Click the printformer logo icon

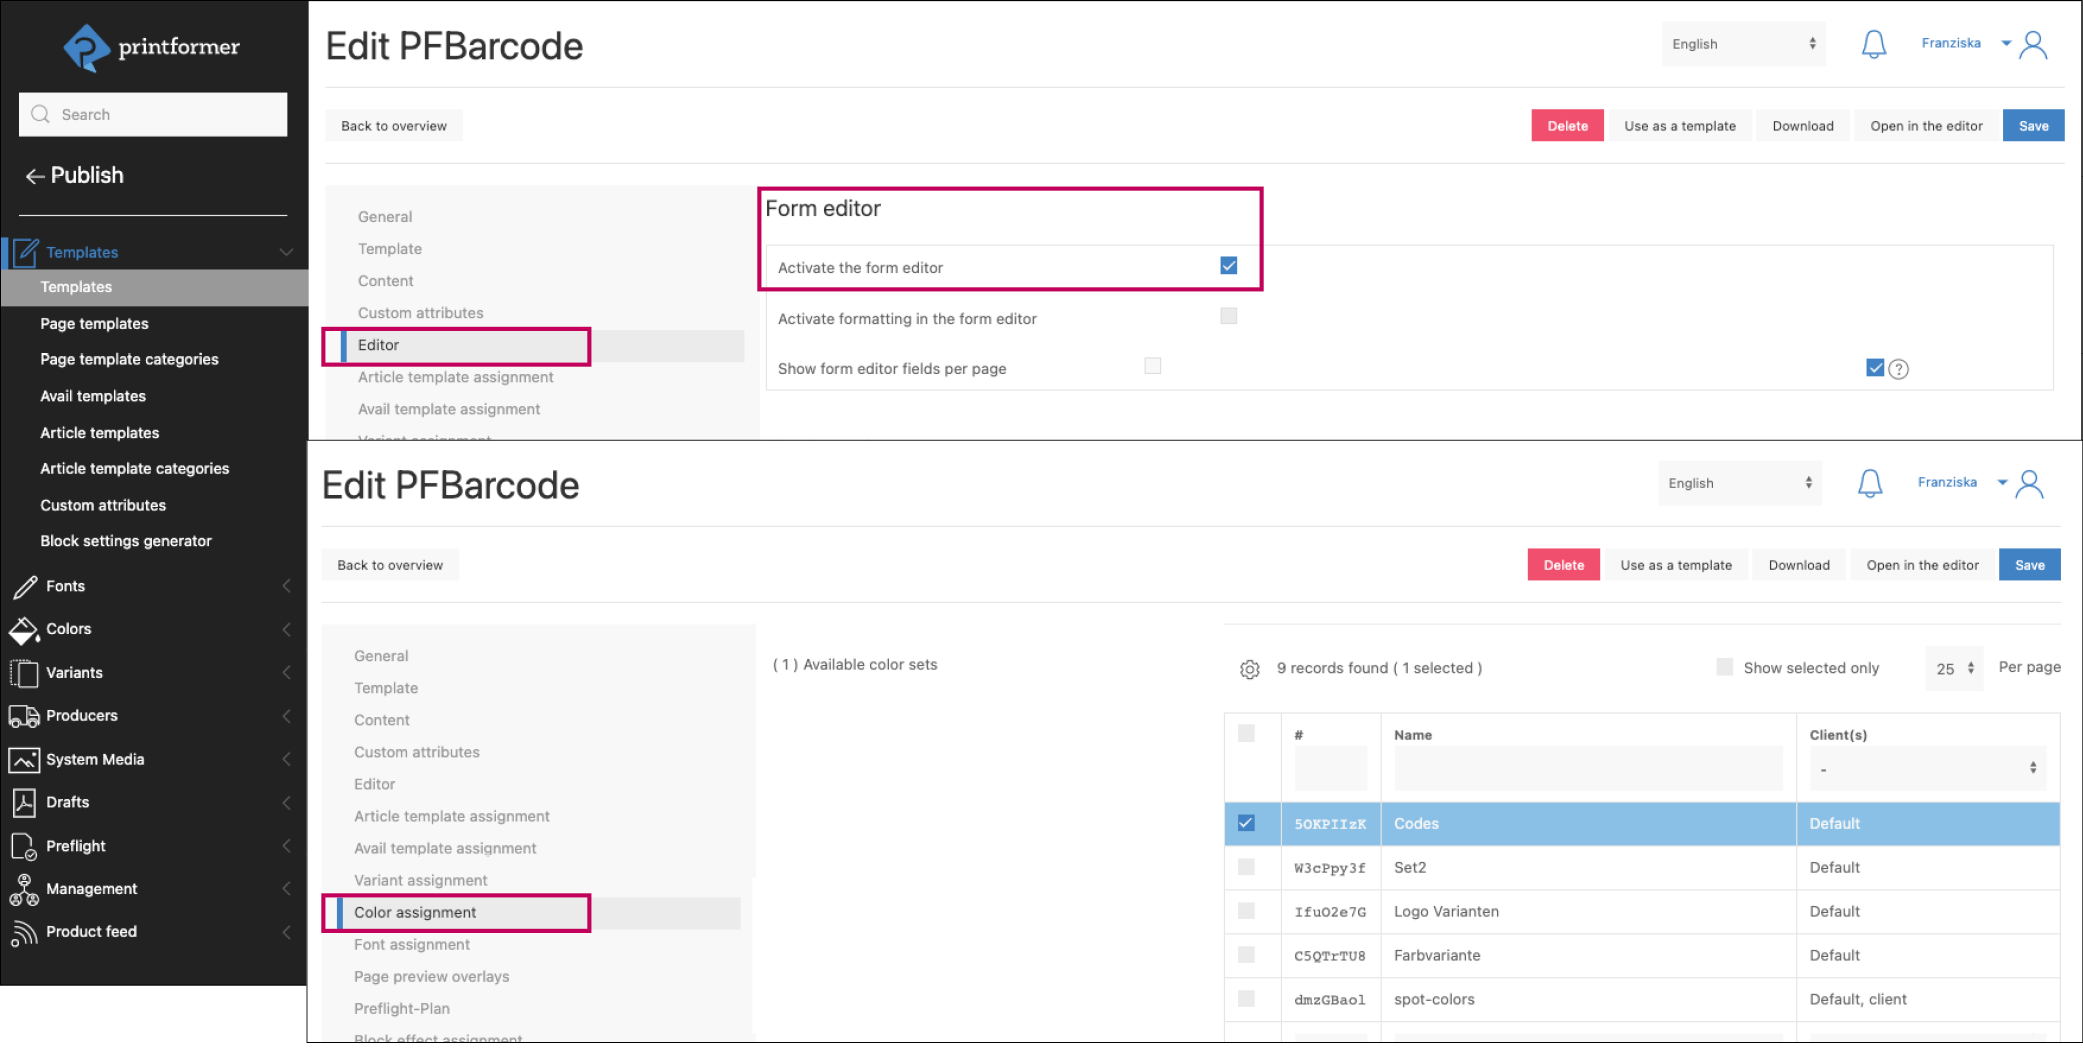pos(86,47)
